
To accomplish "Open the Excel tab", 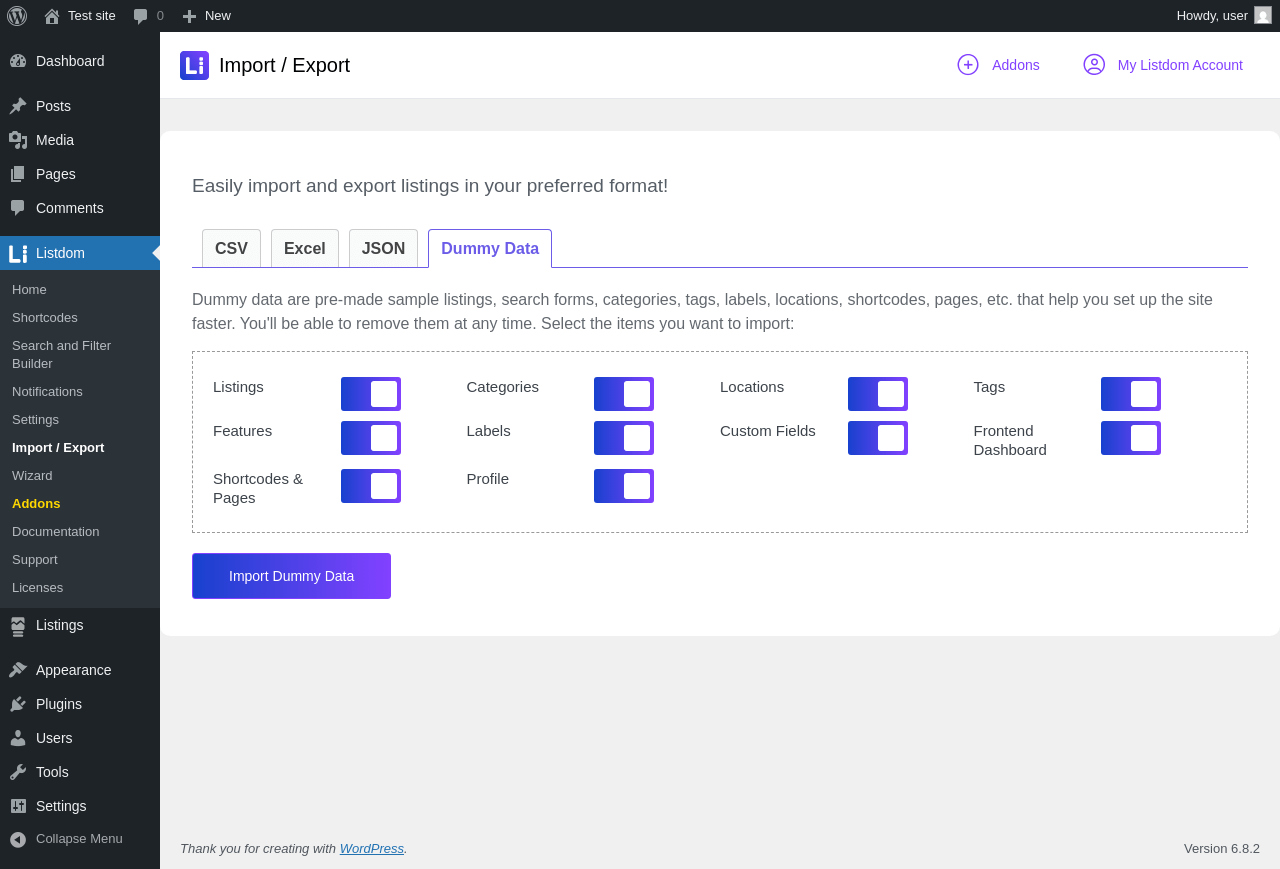I will pyautogui.click(x=305, y=249).
